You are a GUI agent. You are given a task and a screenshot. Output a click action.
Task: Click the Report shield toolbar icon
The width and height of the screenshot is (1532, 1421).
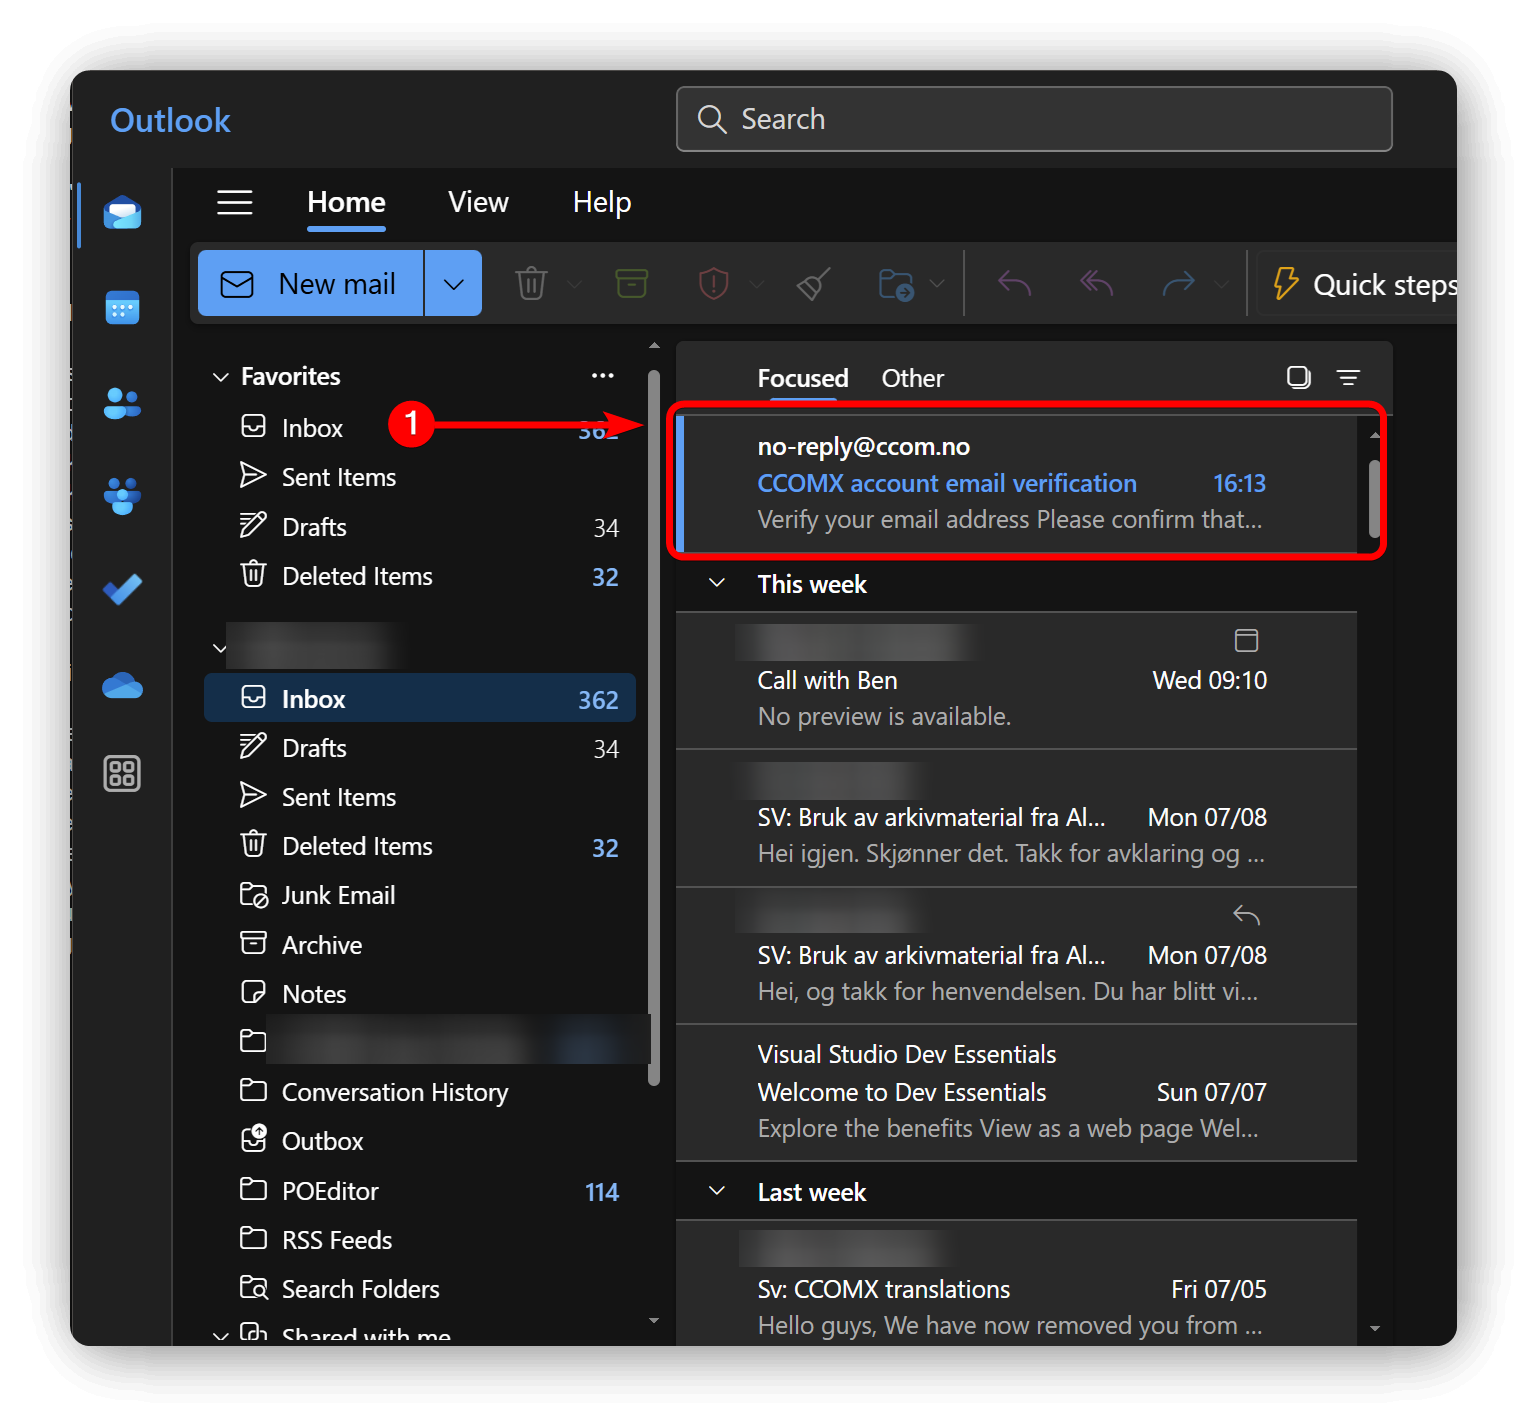(x=713, y=284)
